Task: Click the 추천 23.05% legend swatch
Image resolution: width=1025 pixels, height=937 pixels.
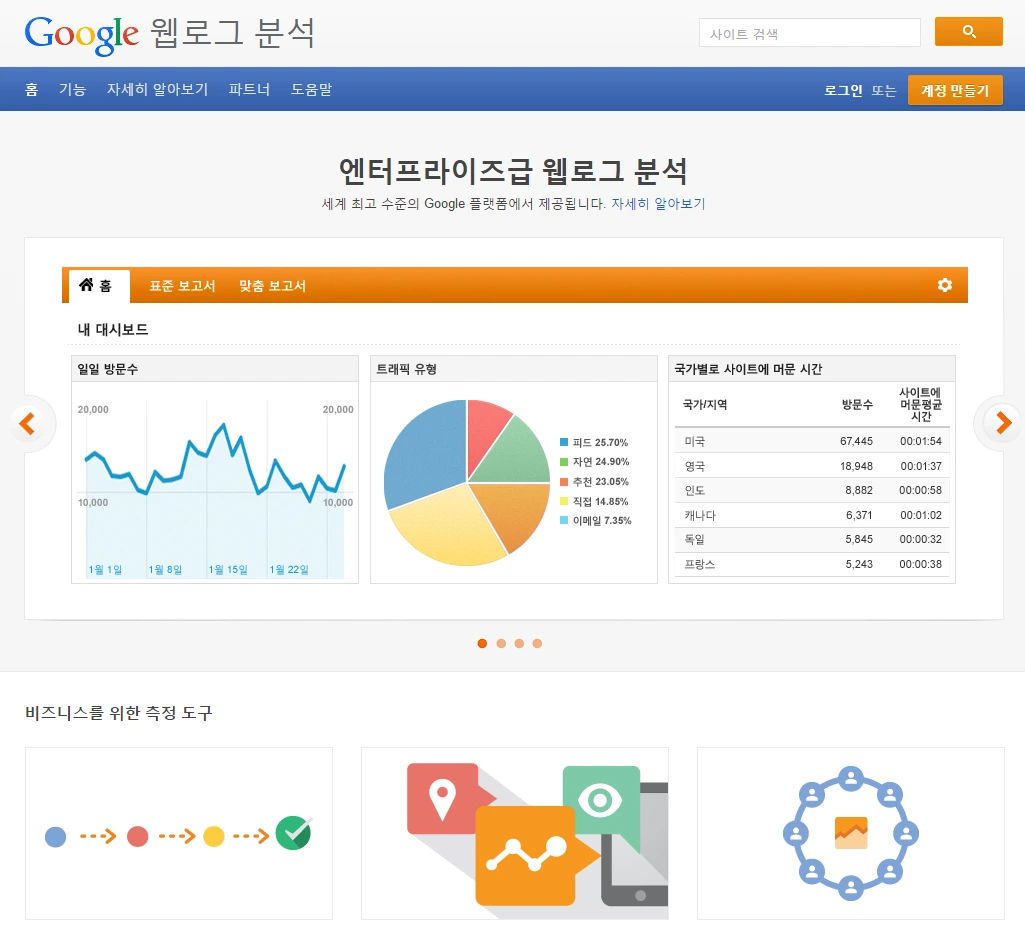Action: 564,482
